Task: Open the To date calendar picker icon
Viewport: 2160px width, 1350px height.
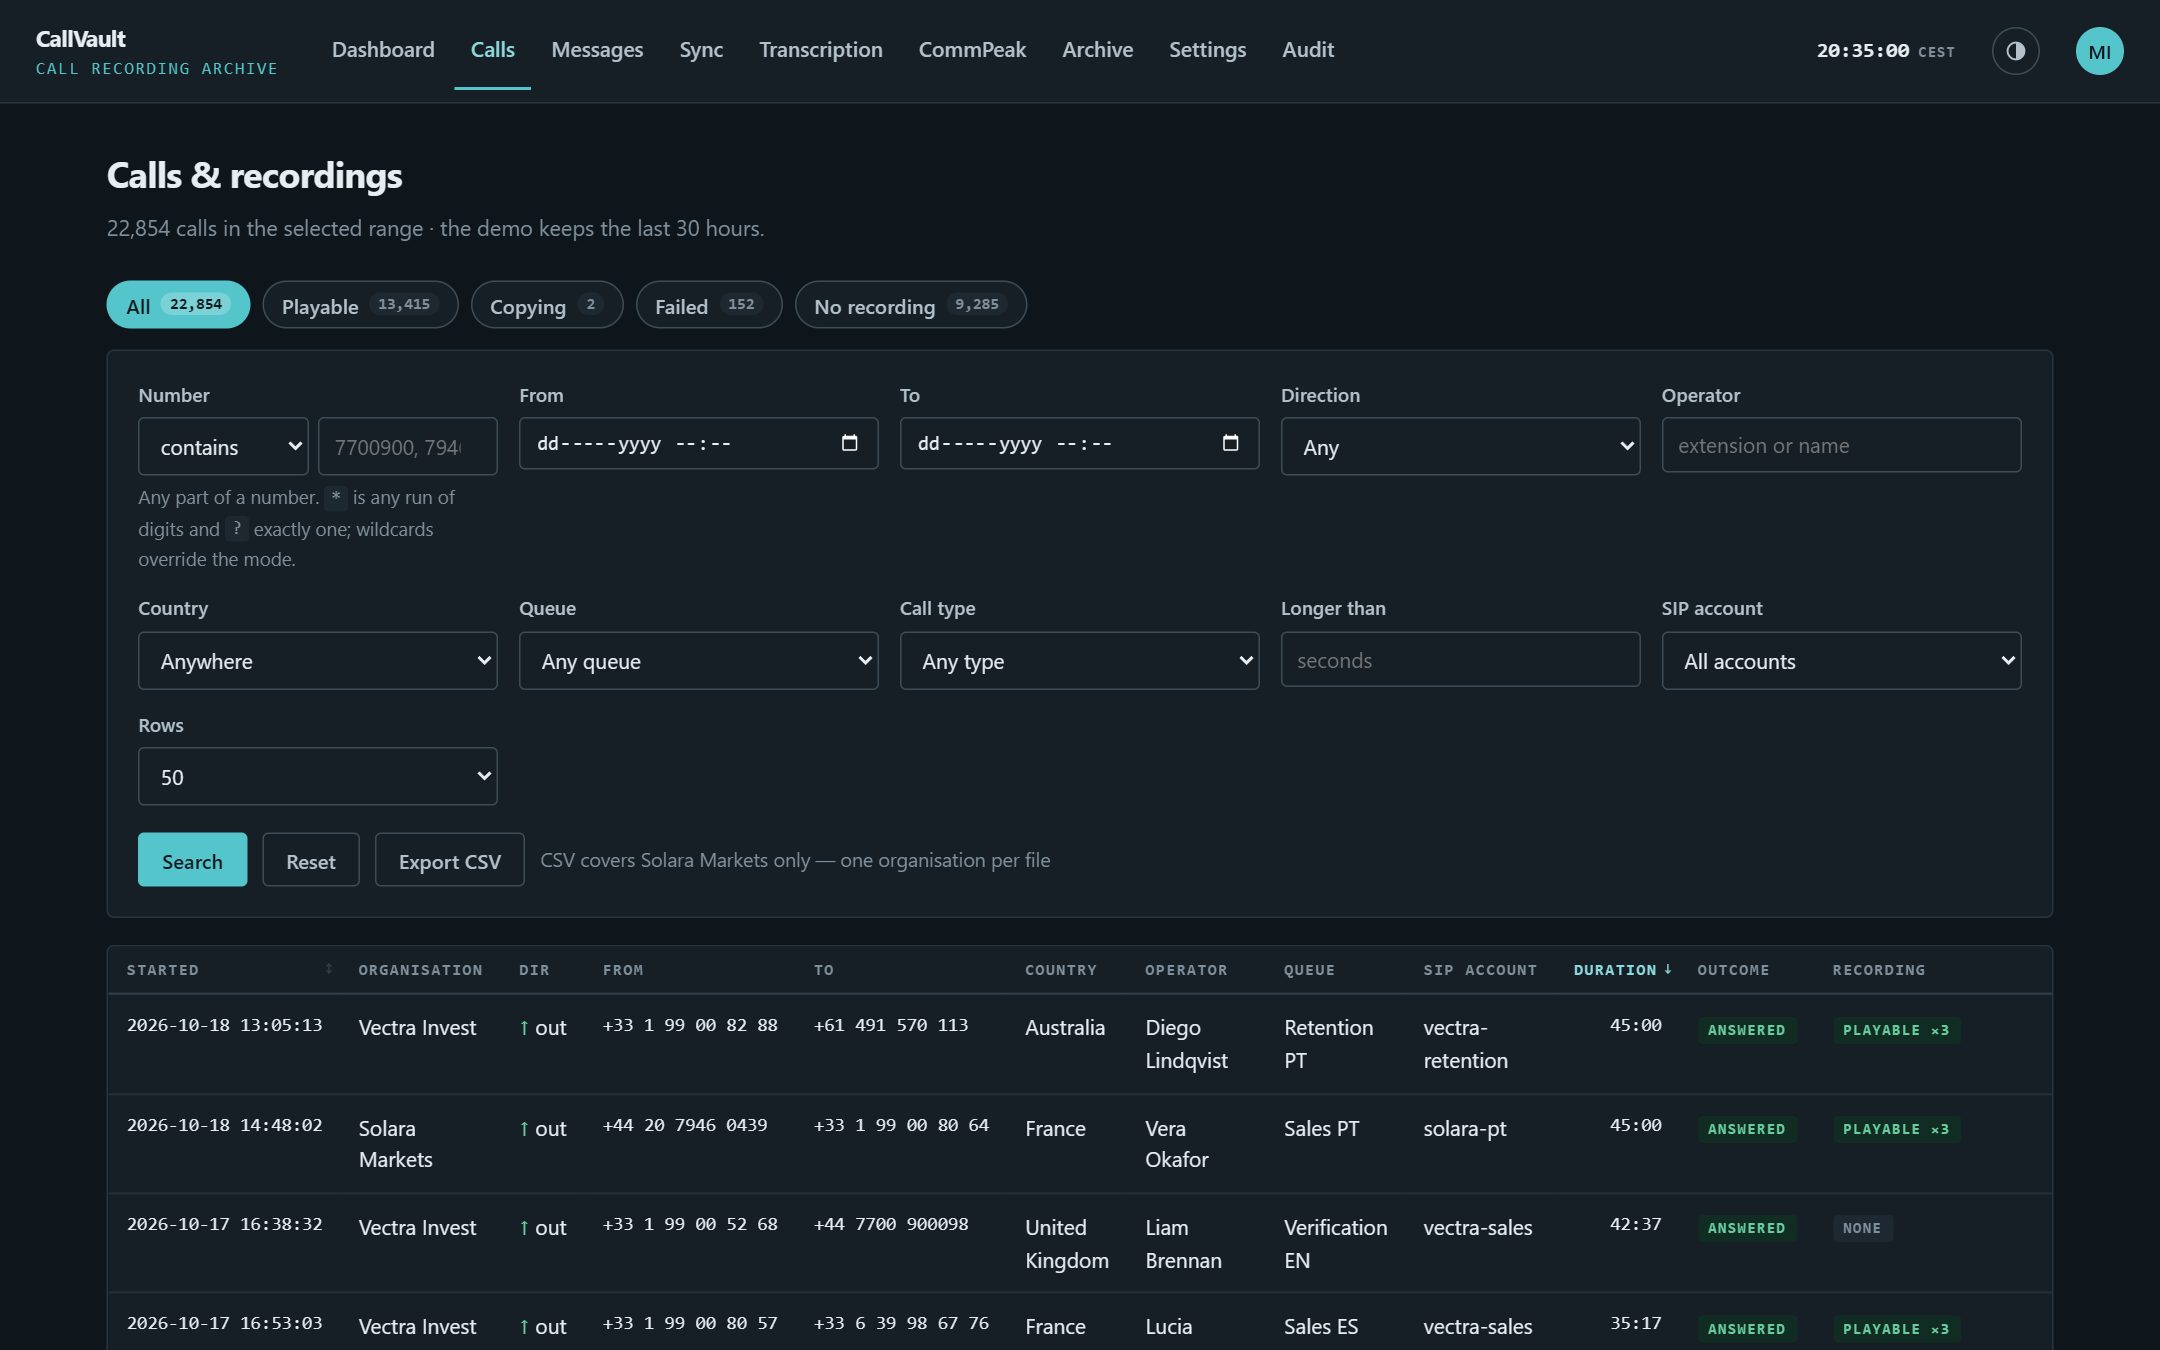Action: click(x=1230, y=443)
